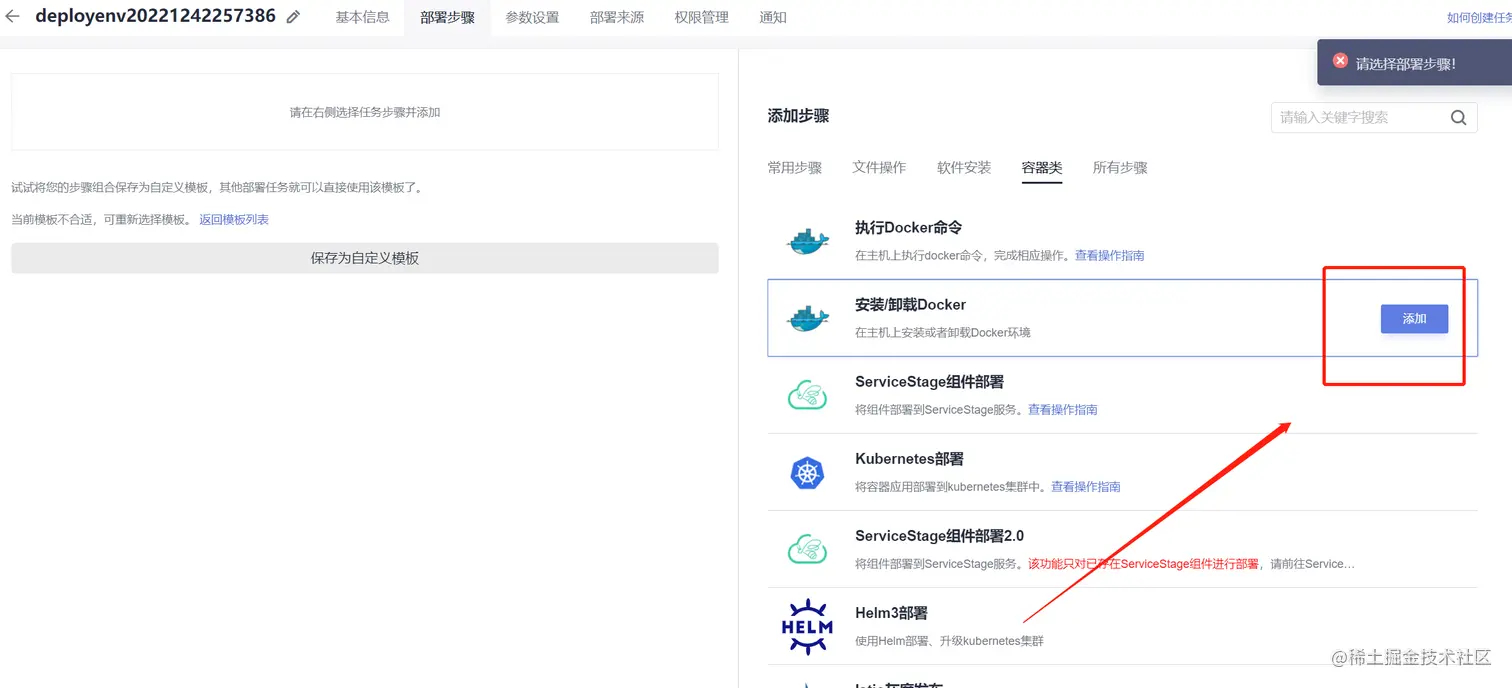The image size is (1512, 688).
Task: Click red error icon in notification
Action: (x=1340, y=61)
